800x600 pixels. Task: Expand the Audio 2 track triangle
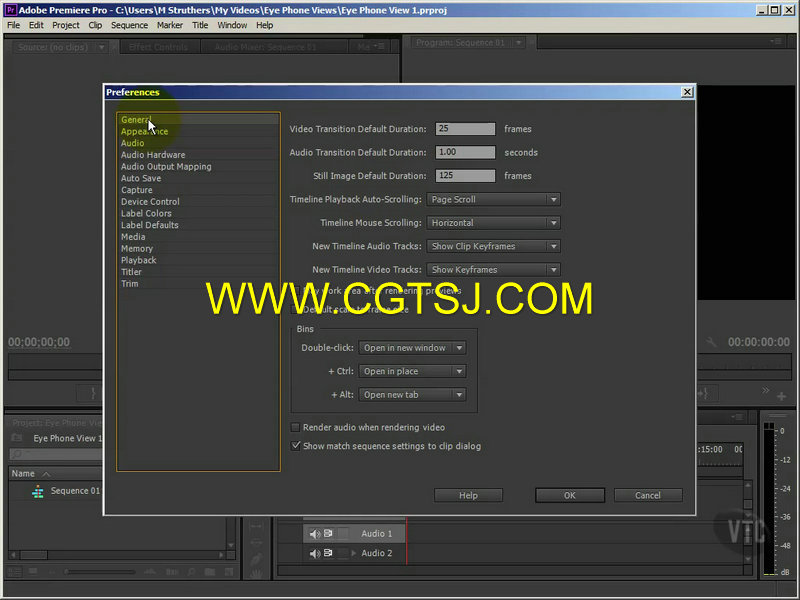[354, 553]
